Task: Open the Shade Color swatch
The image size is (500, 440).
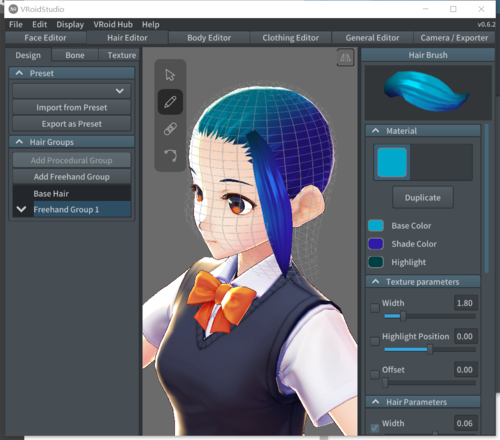Action: (376, 244)
